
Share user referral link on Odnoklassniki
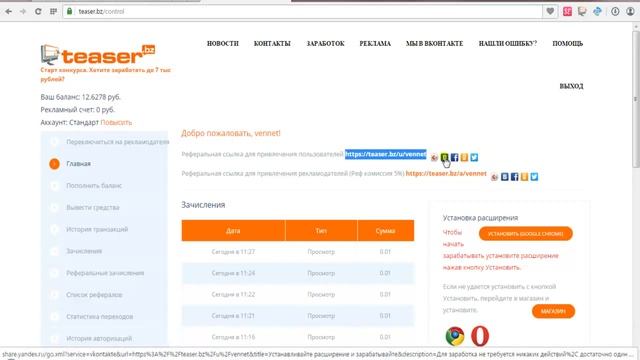point(464,157)
